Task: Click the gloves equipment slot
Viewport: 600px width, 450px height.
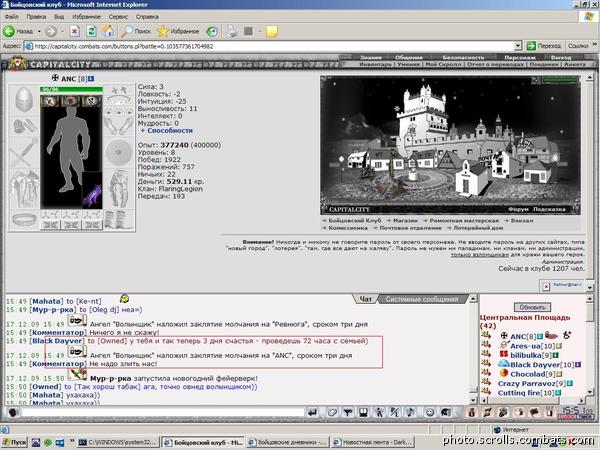Action: coord(119,126)
